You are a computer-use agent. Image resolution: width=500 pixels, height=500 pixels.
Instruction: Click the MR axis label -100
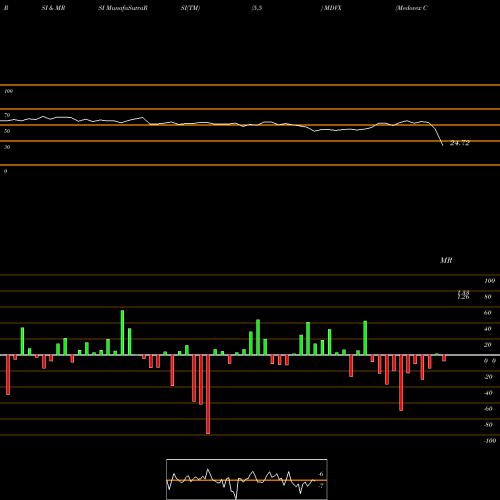click(490, 441)
